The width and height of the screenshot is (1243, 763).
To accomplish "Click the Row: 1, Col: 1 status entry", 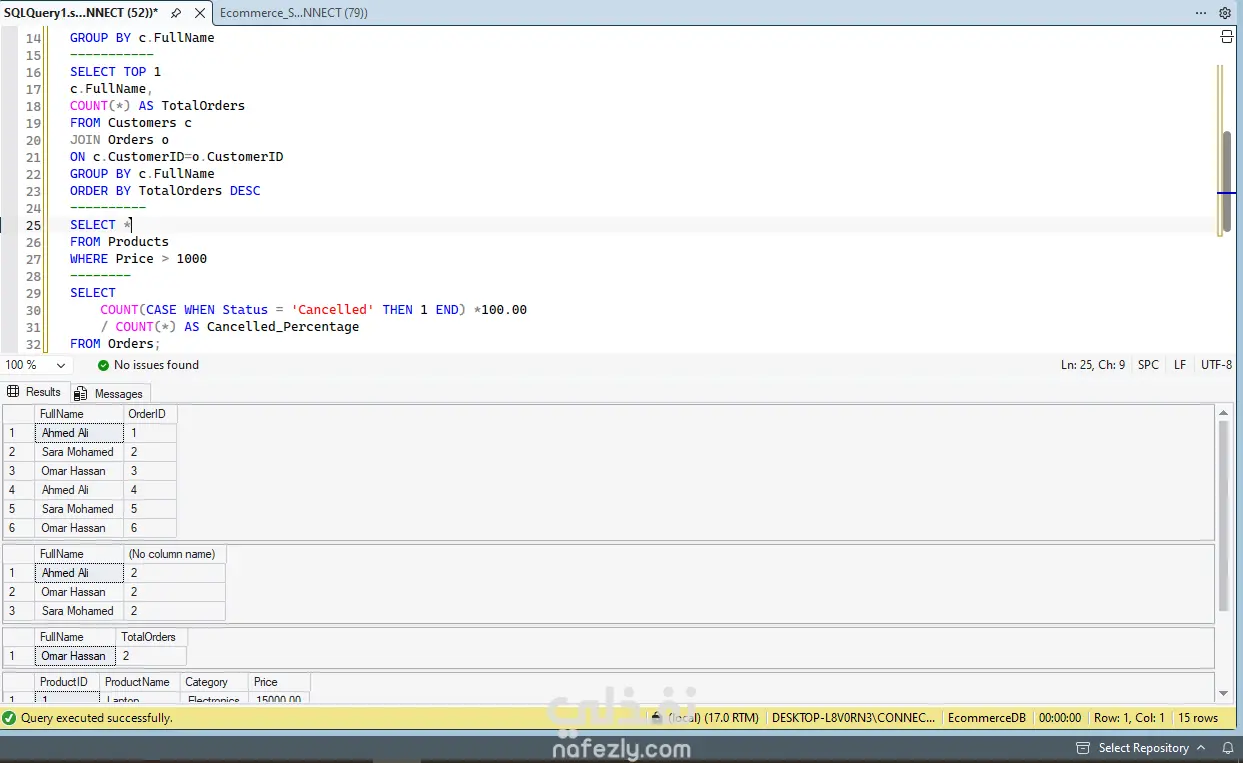I will click(x=1130, y=718).
